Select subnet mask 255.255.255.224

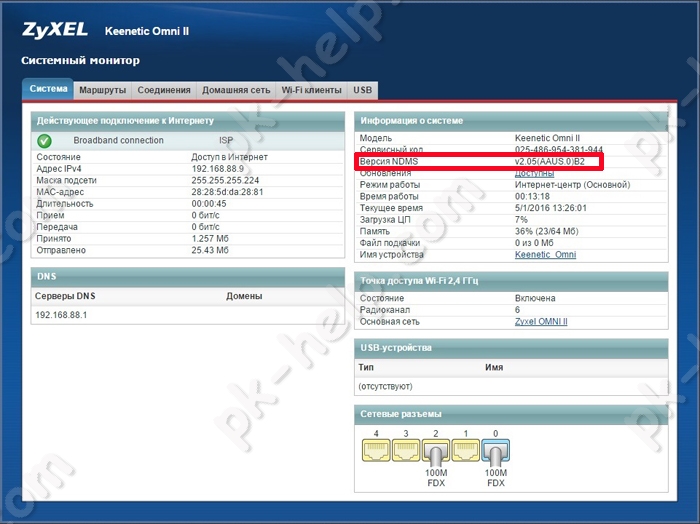tap(225, 180)
